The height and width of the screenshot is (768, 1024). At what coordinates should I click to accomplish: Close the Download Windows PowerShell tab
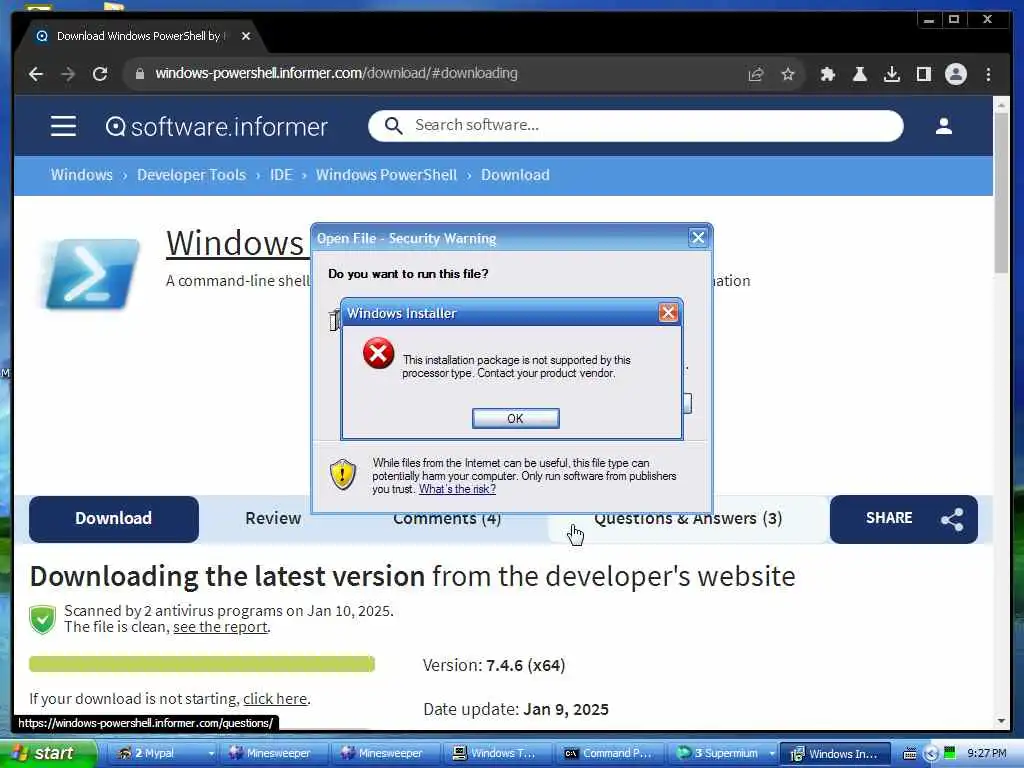click(x=246, y=36)
